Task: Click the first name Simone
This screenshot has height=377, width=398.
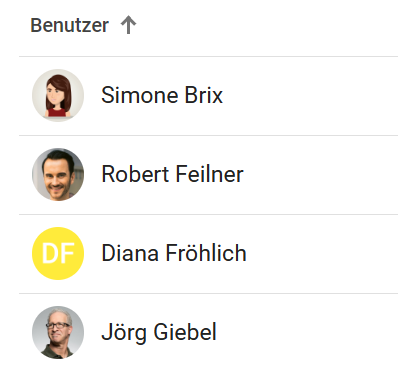Action: (140, 95)
